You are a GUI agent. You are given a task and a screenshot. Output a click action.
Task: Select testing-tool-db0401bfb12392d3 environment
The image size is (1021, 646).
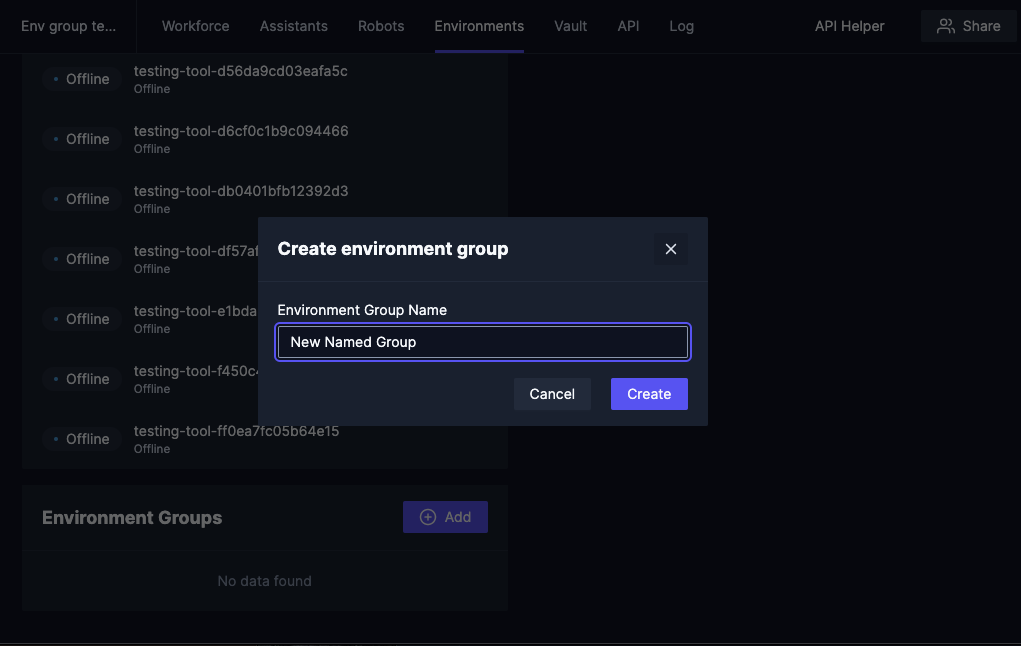coord(241,191)
